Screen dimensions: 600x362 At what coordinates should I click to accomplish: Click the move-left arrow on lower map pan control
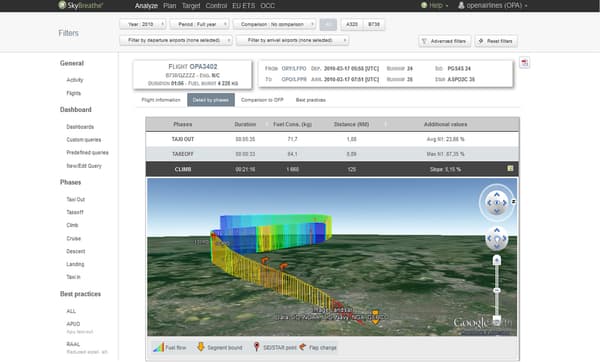tap(489, 238)
